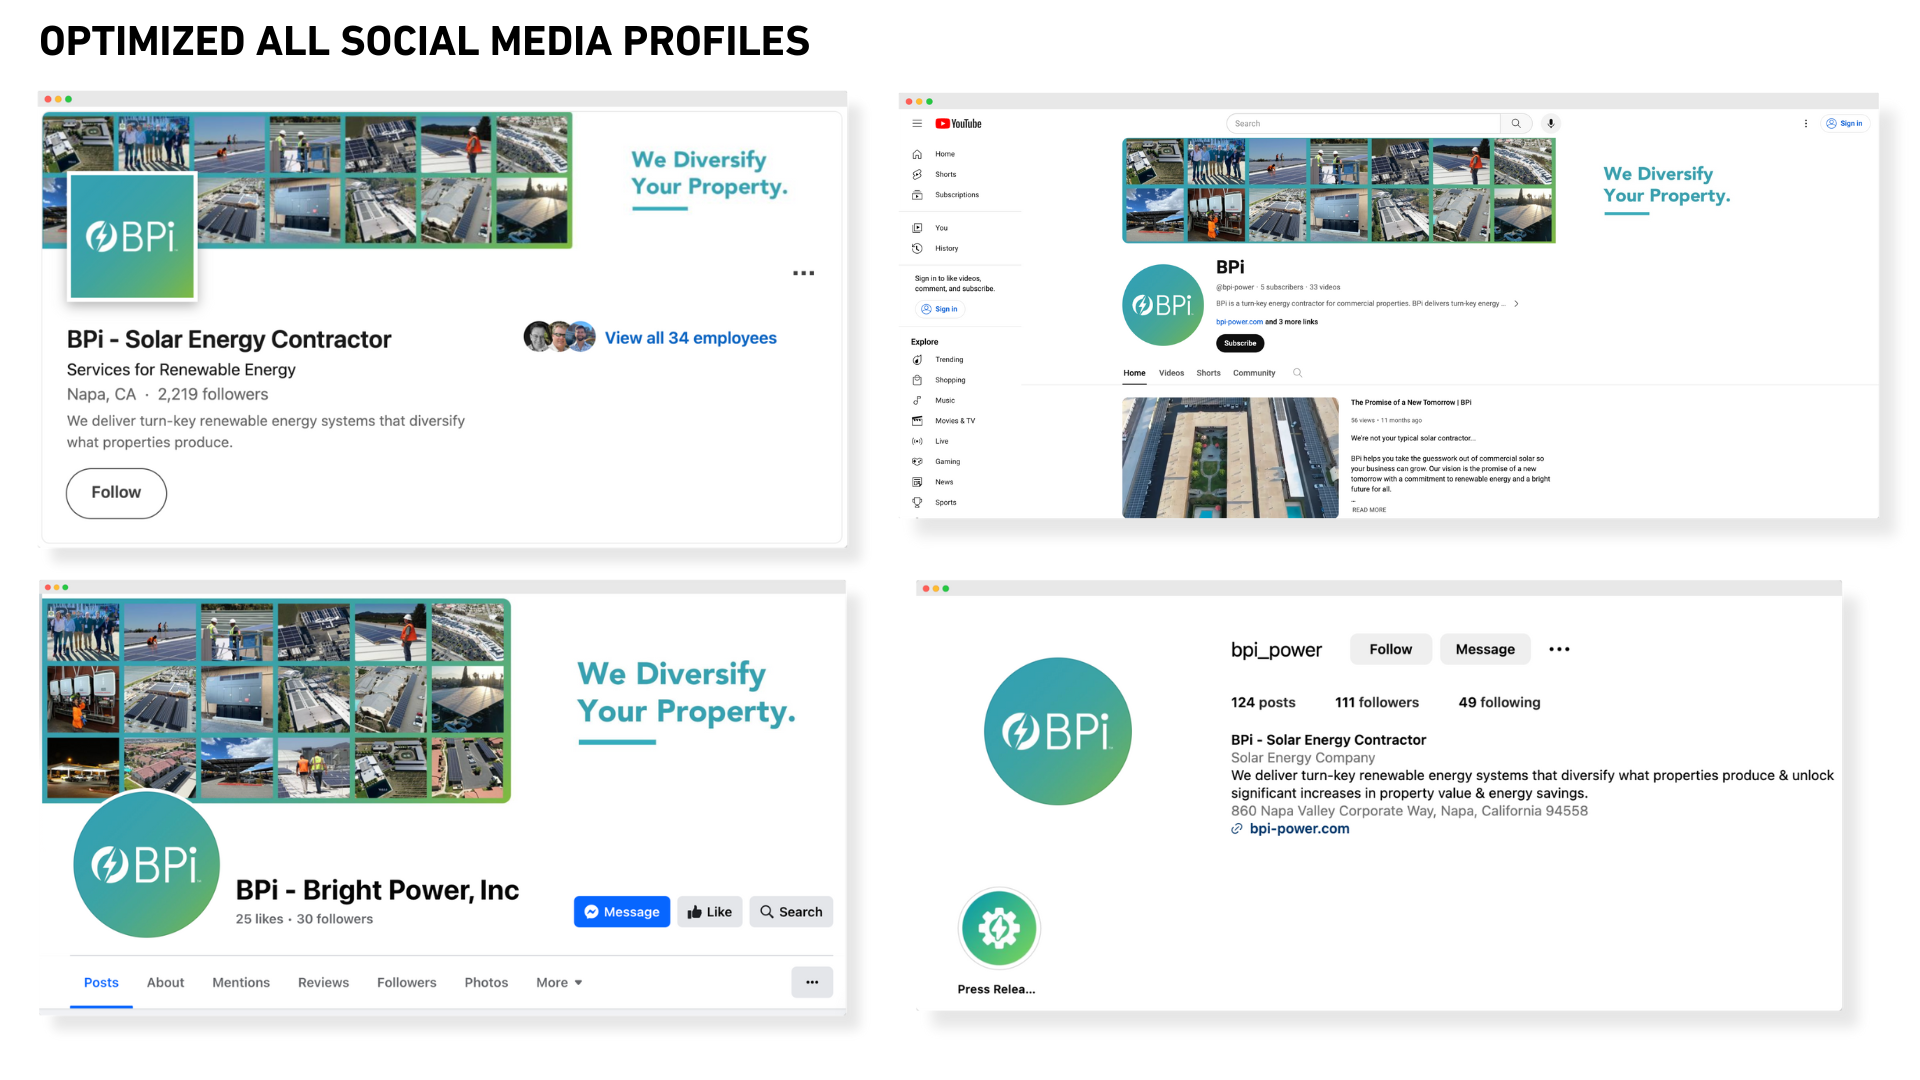Click the Facebook page Search button
The image size is (1920, 1080).
coord(791,912)
